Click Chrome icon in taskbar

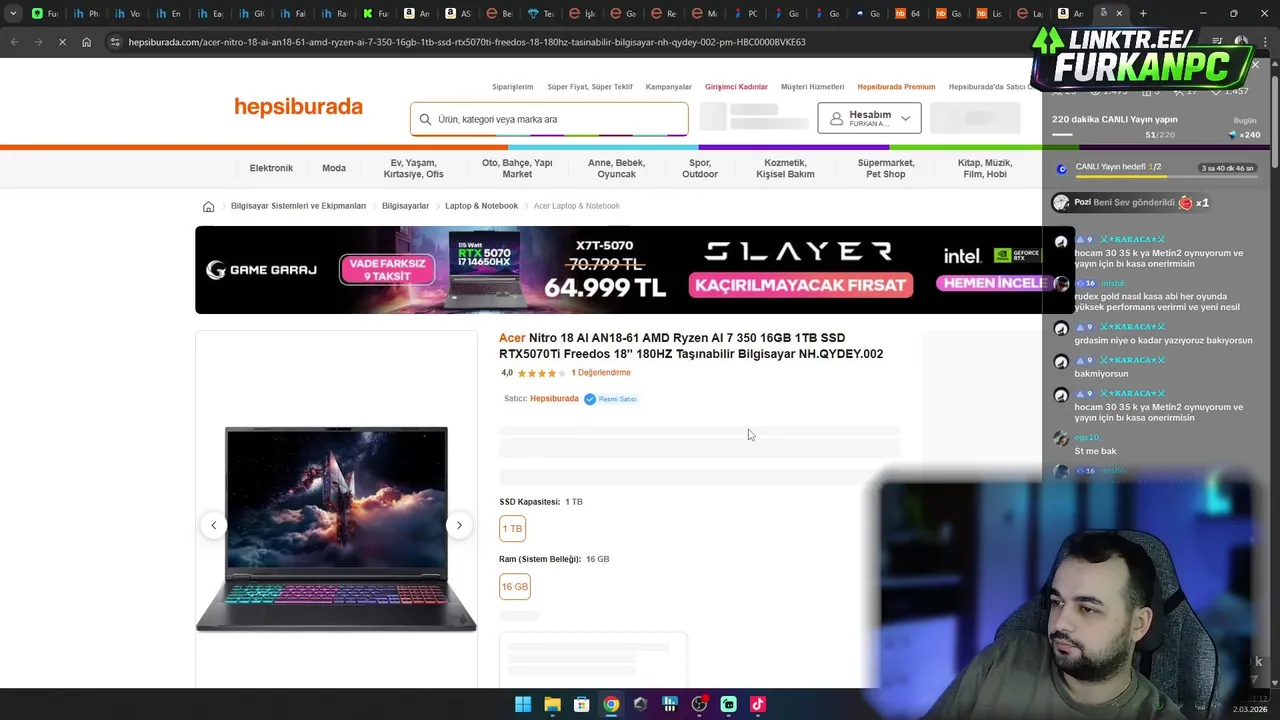point(611,704)
